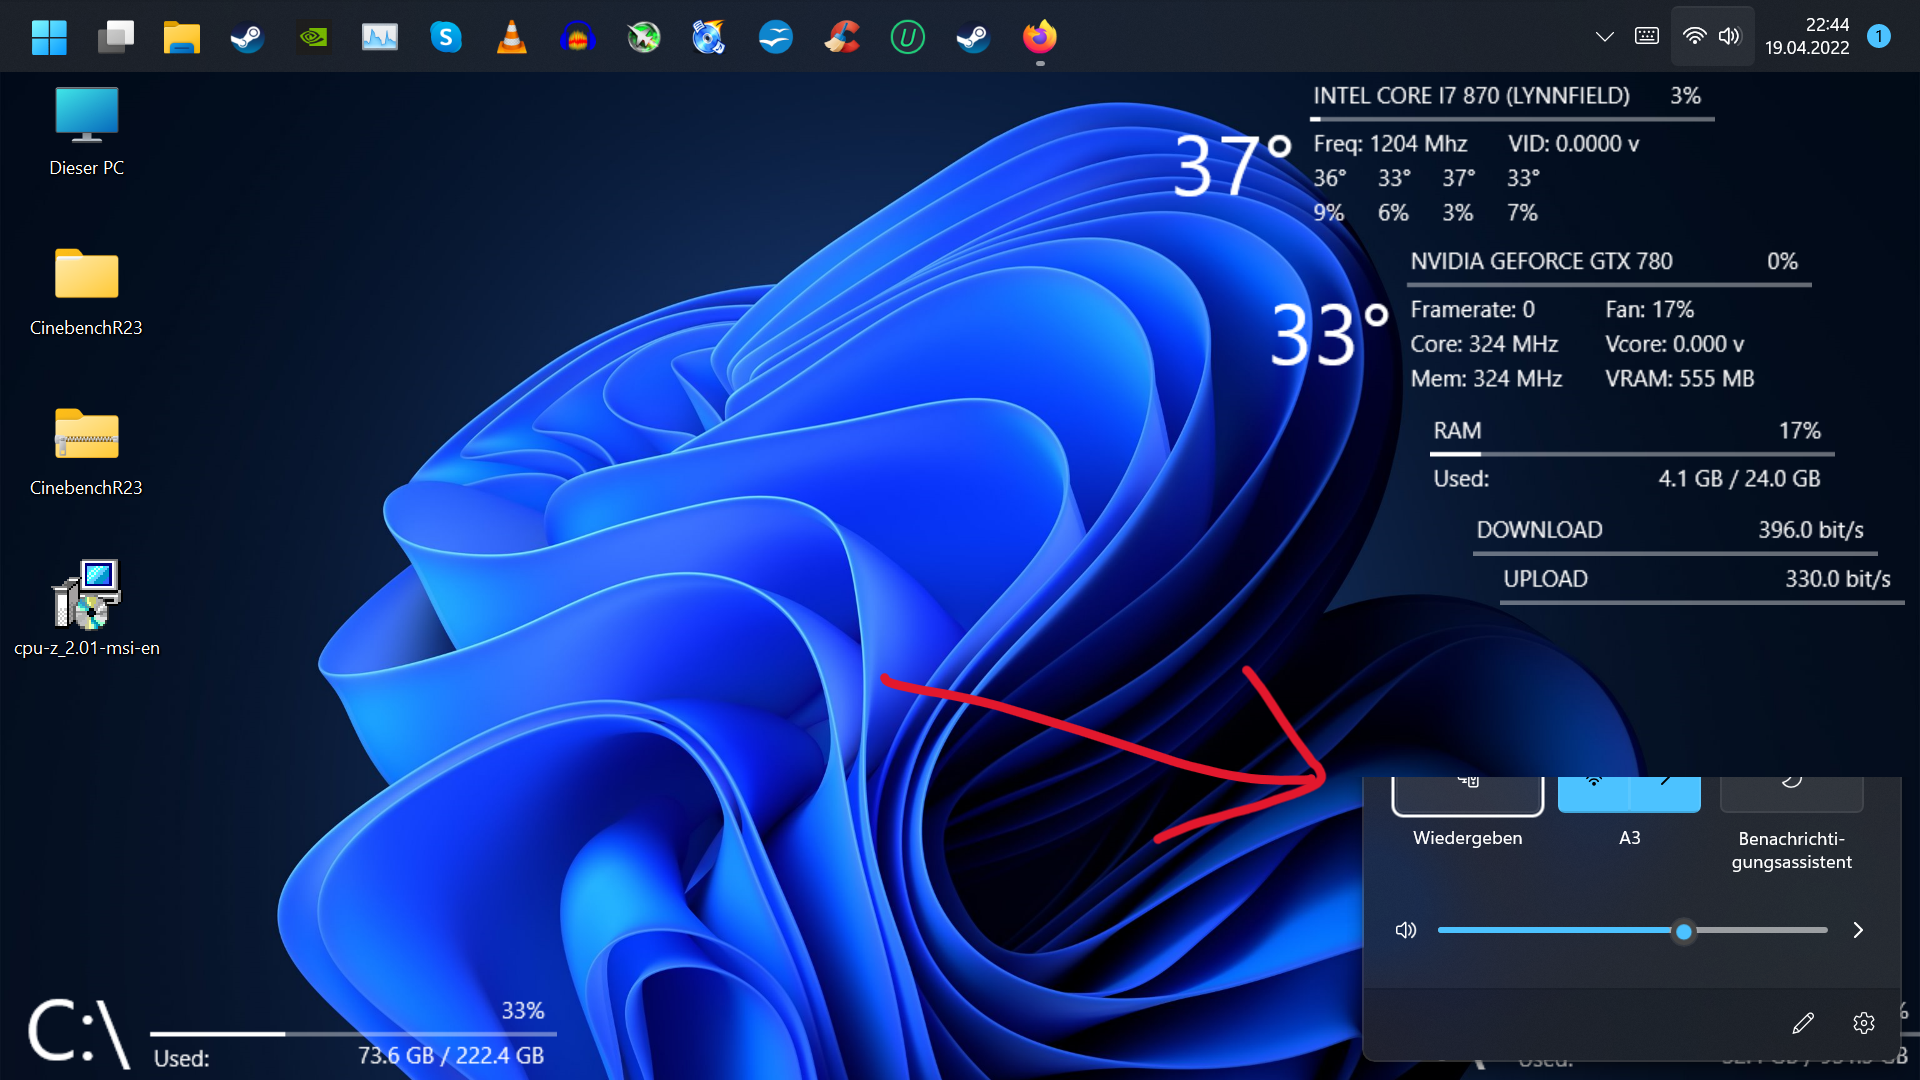This screenshot has height=1080, width=1920.
Task: Open IObit Uninstaller
Action: (908, 38)
